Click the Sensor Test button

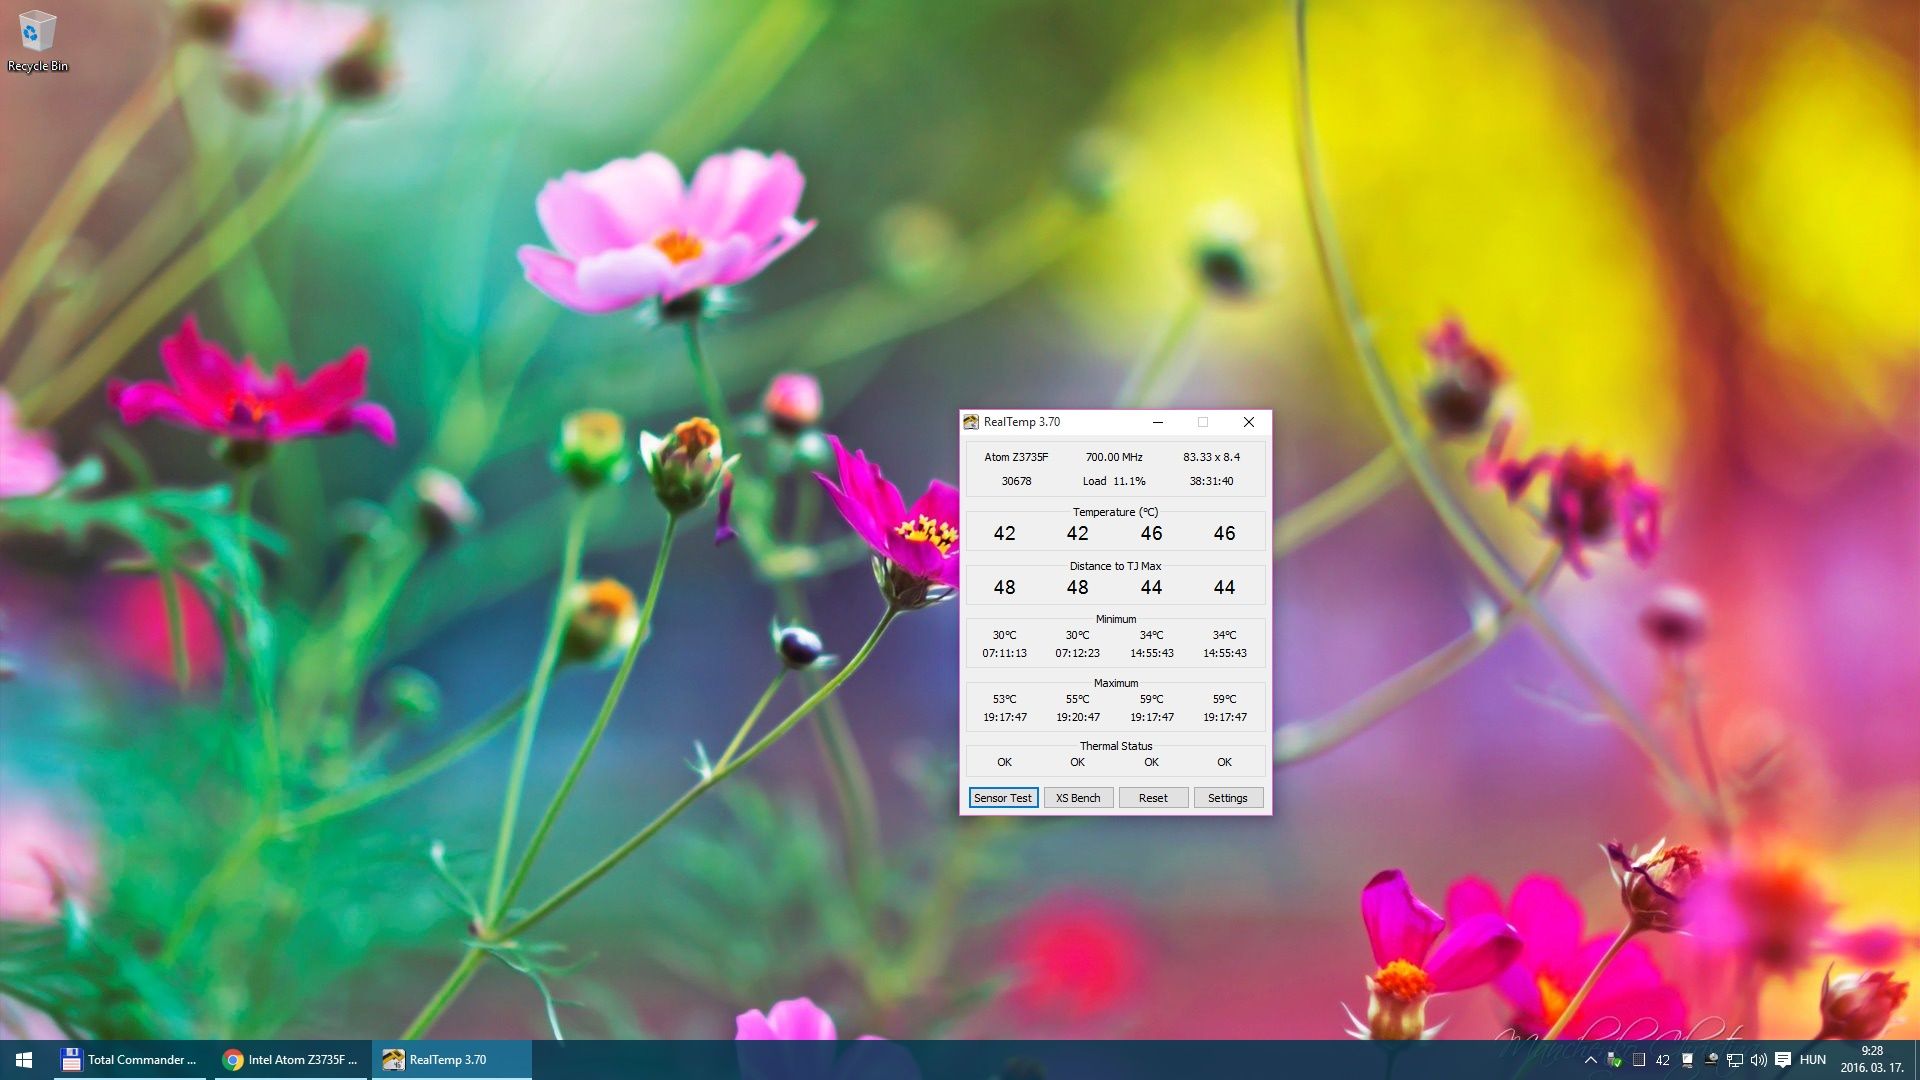click(x=1003, y=798)
